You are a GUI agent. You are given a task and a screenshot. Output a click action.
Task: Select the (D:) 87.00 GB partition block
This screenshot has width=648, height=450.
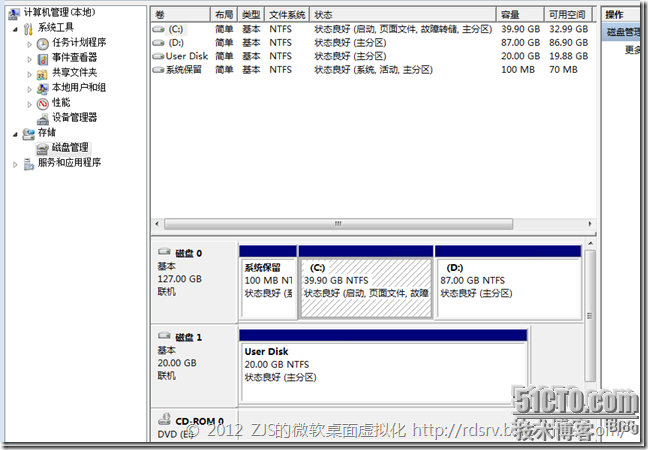pyautogui.click(x=509, y=288)
